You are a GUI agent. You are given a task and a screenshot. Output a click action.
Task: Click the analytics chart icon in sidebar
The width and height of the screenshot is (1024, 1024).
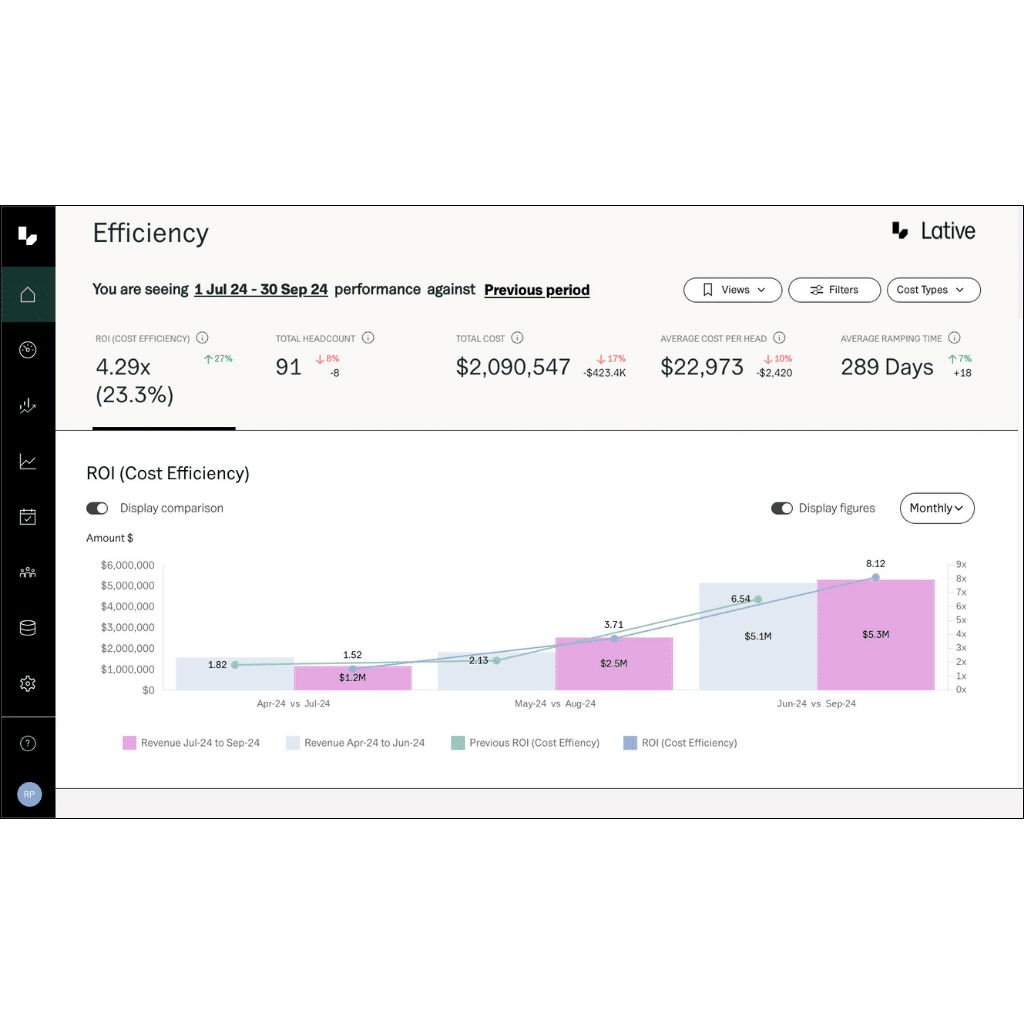tap(28, 405)
